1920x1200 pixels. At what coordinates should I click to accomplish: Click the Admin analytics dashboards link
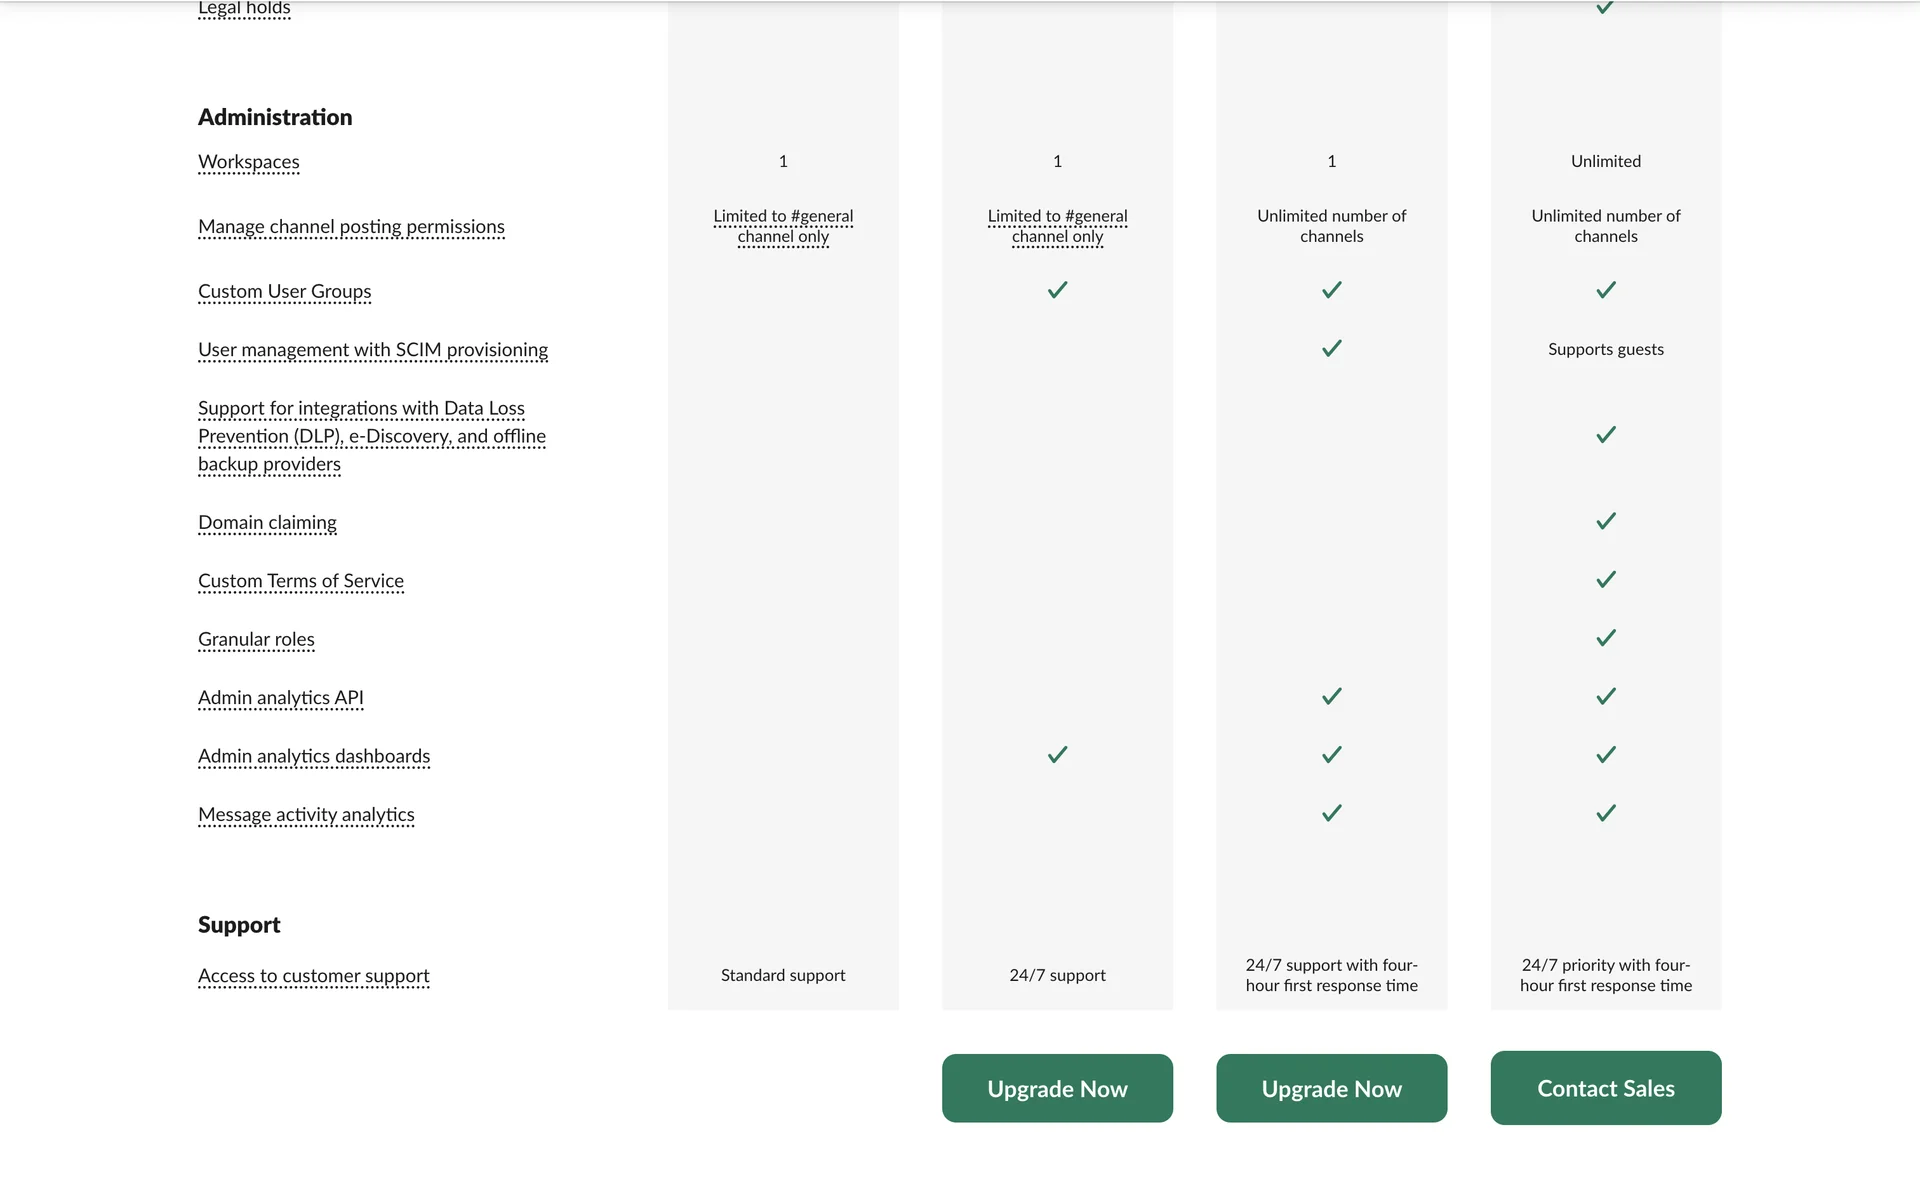point(314,757)
